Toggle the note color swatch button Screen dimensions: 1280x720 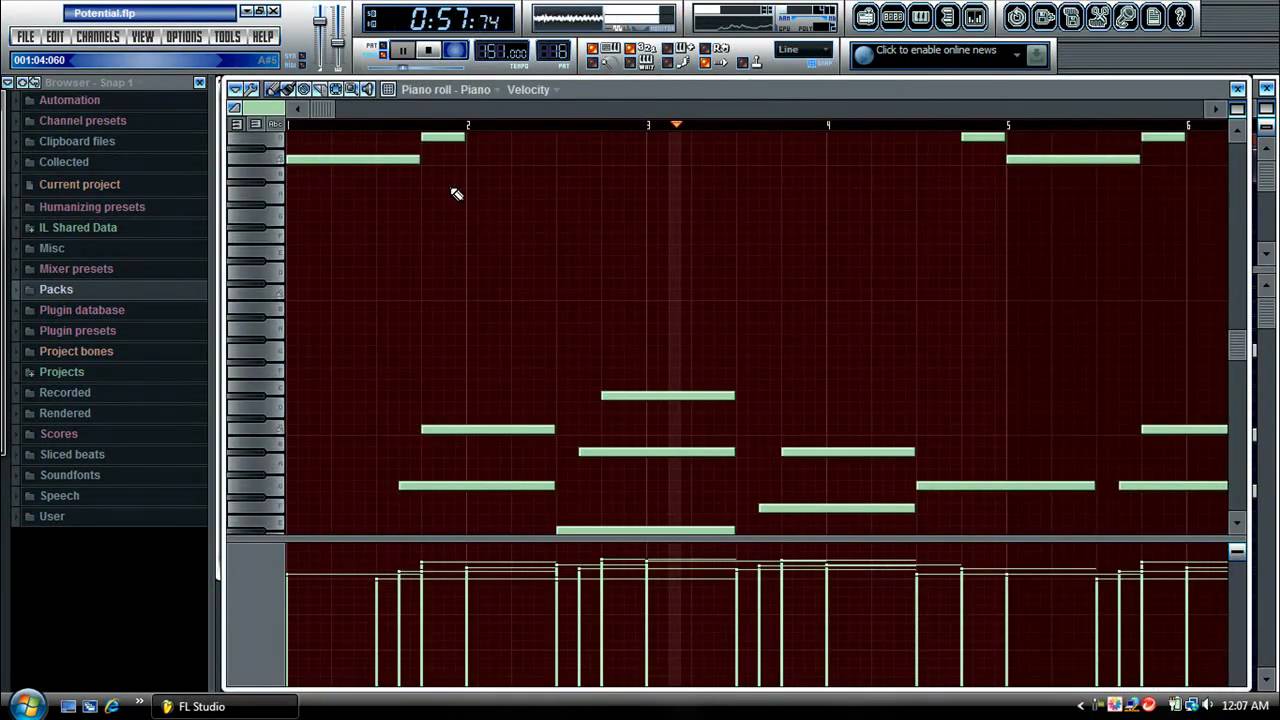[264, 108]
